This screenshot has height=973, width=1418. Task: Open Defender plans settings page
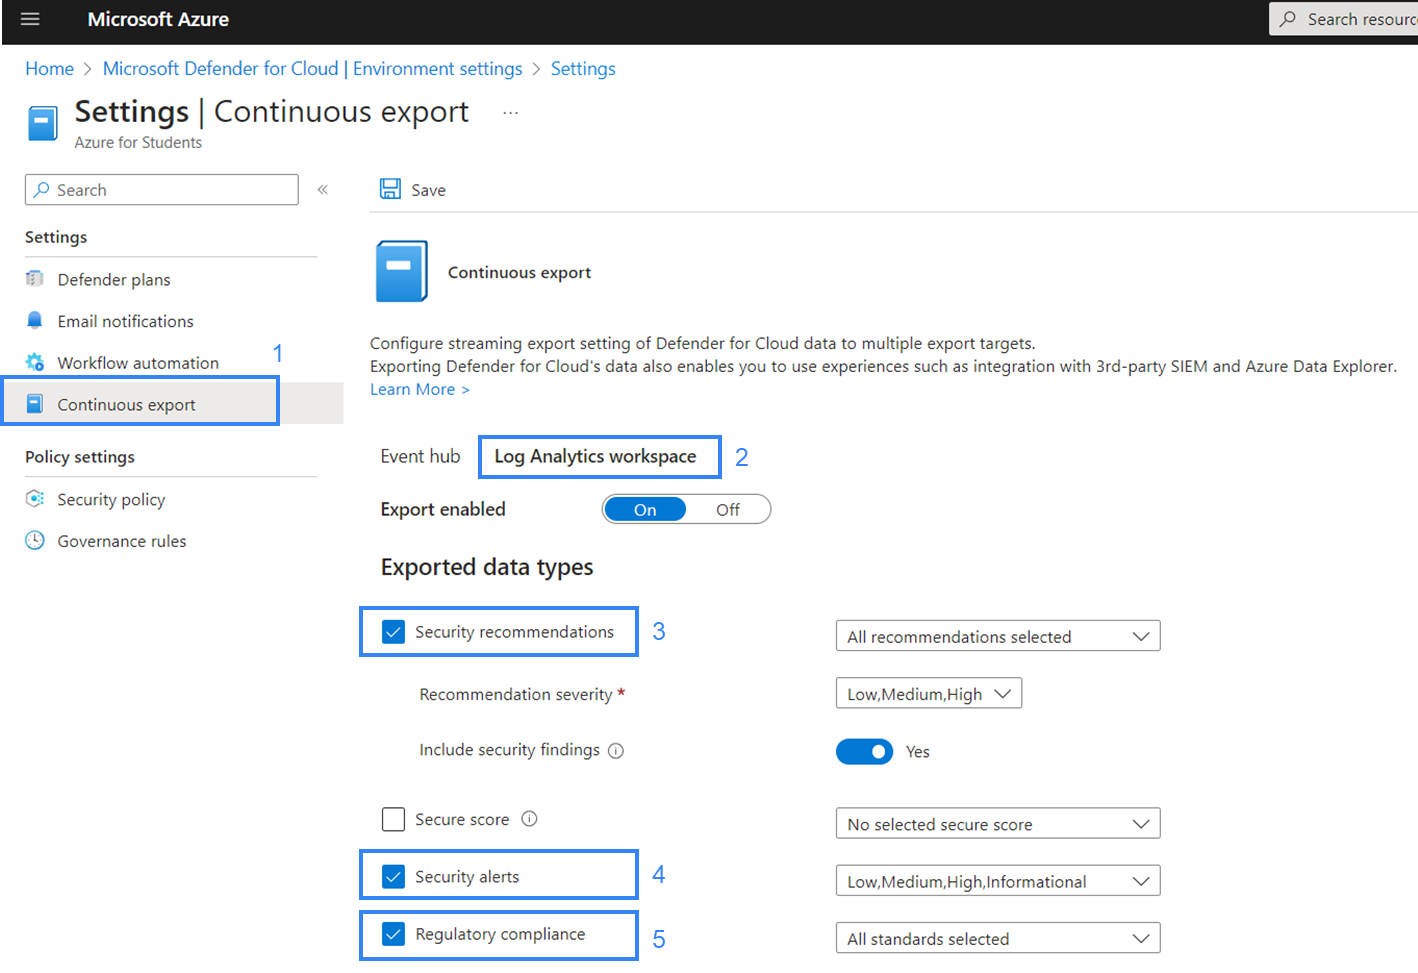click(x=114, y=279)
